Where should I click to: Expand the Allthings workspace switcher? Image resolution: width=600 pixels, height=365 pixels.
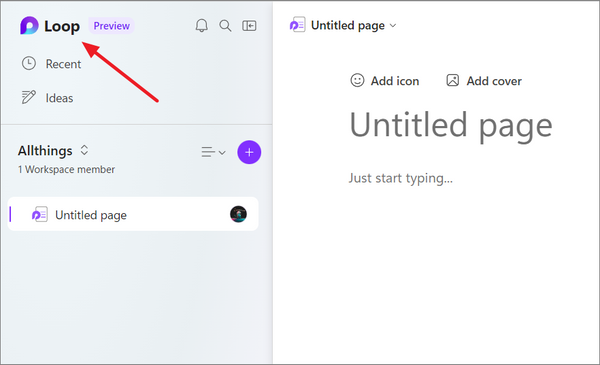pos(84,150)
